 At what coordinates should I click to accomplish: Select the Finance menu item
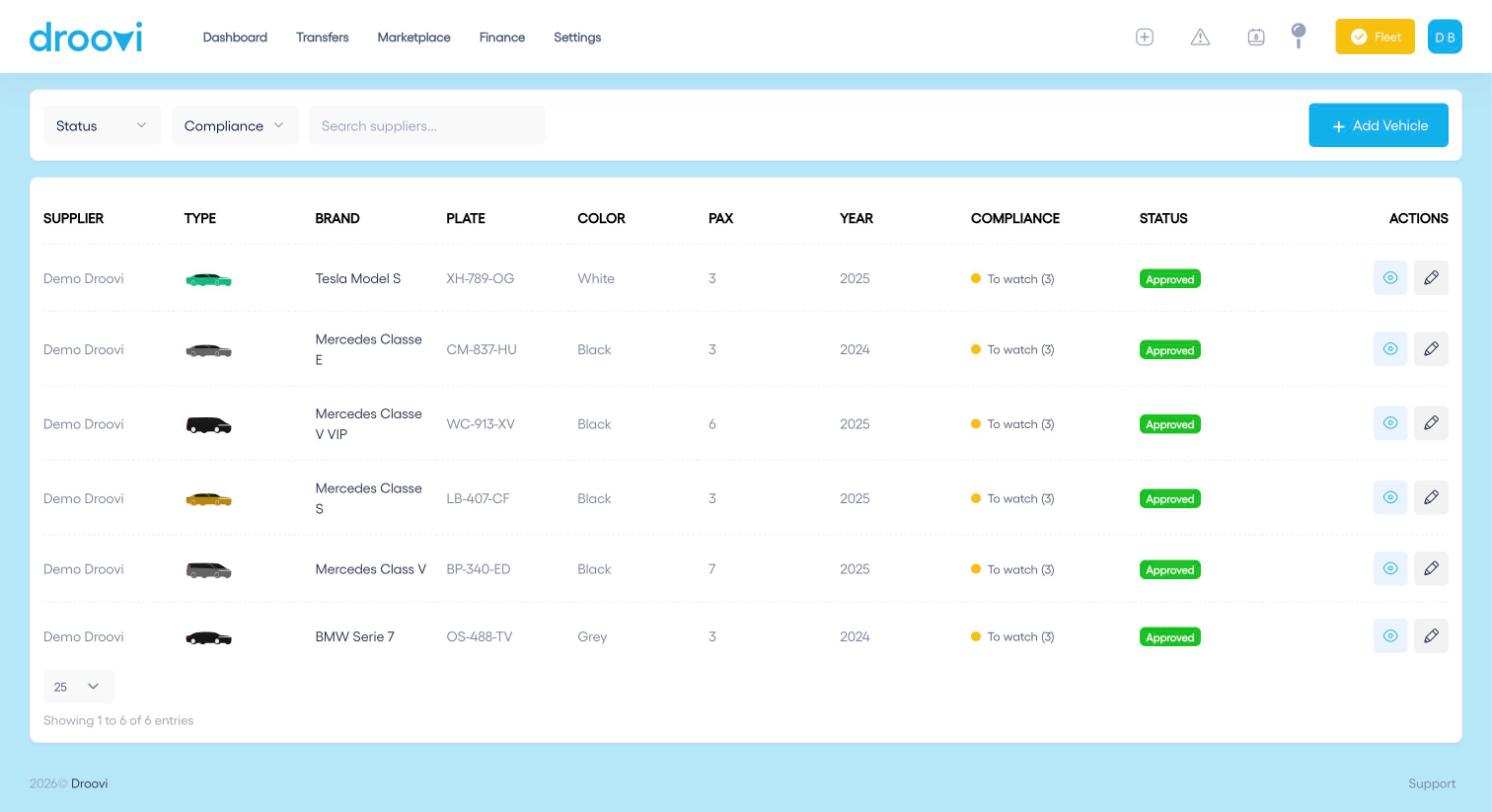coord(502,37)
